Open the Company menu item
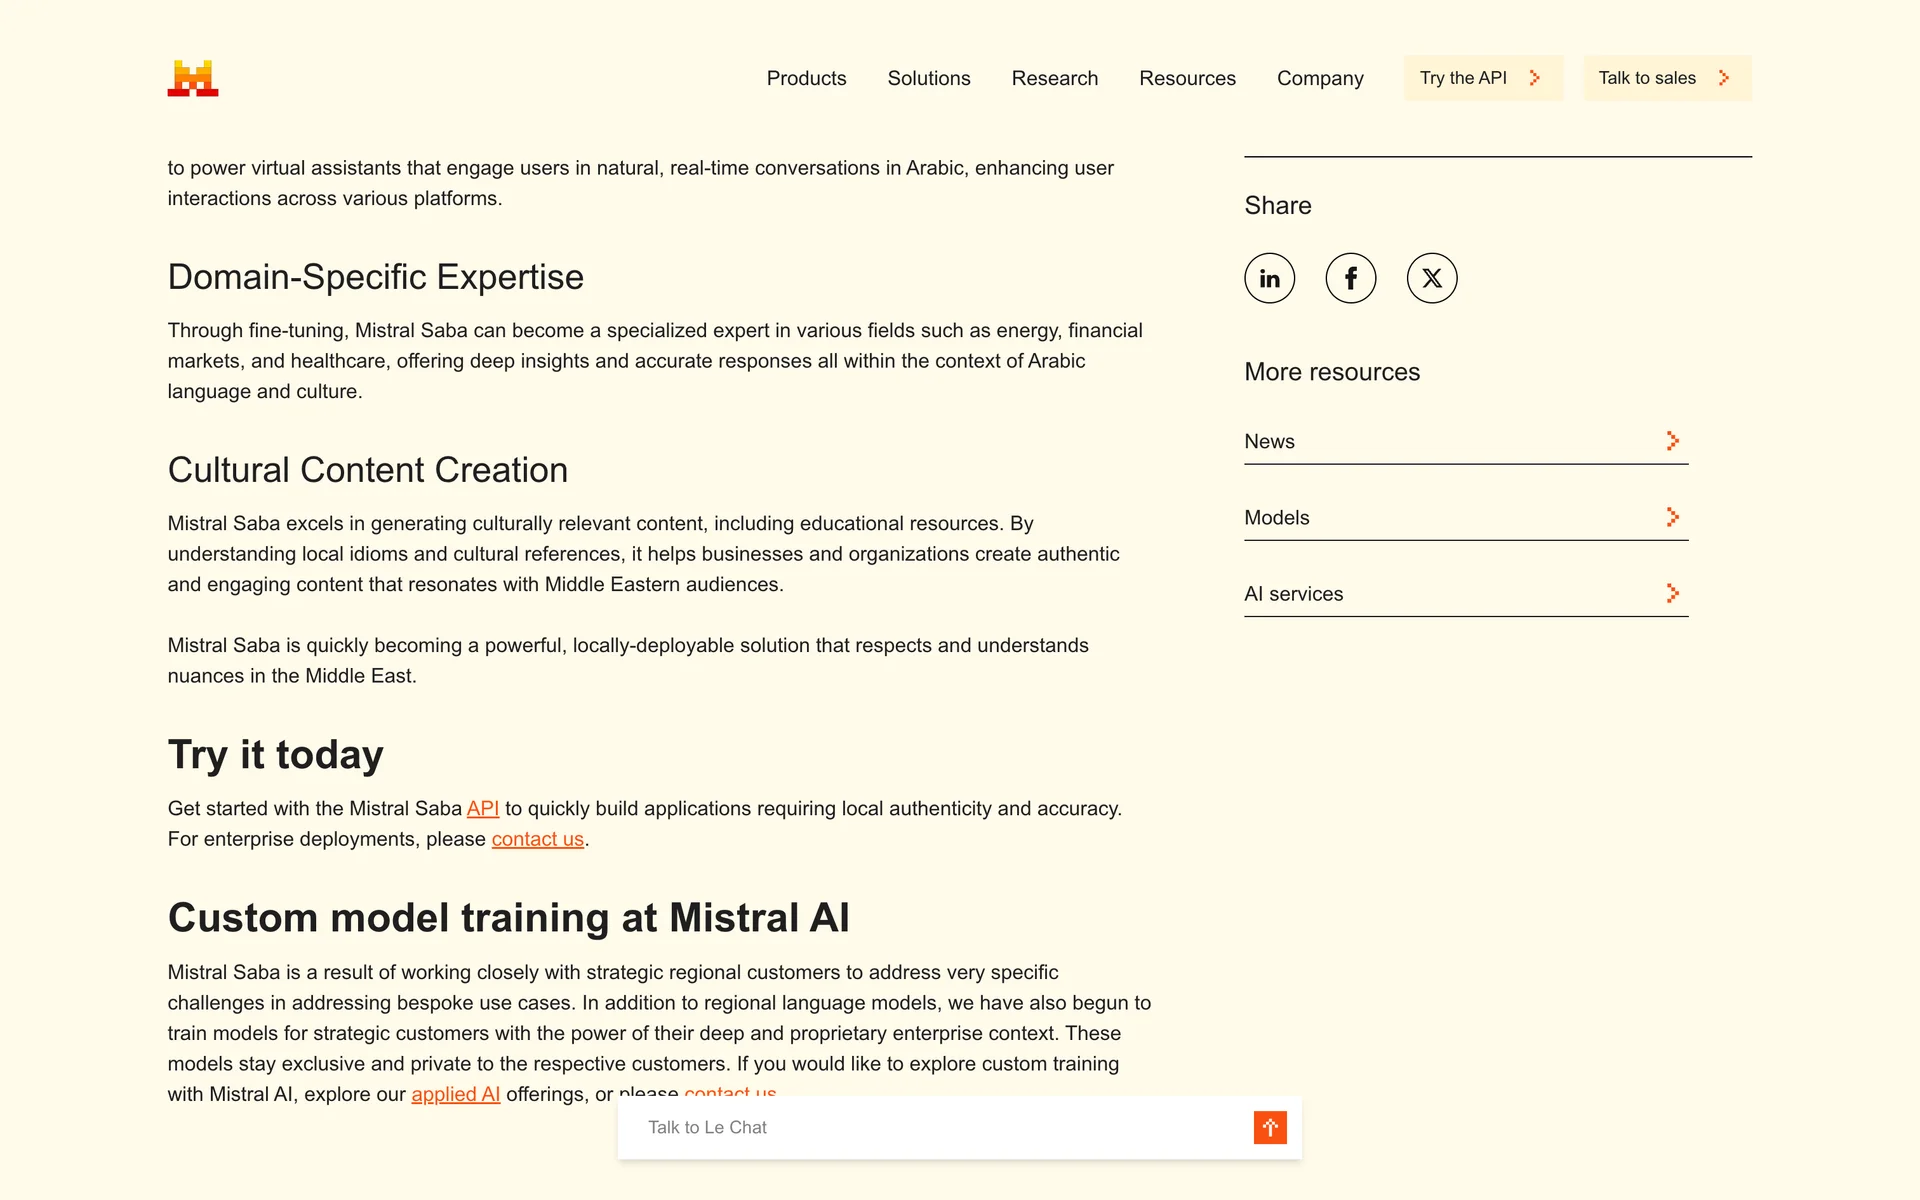The image size is (1920, 1200). [1319, 78]
